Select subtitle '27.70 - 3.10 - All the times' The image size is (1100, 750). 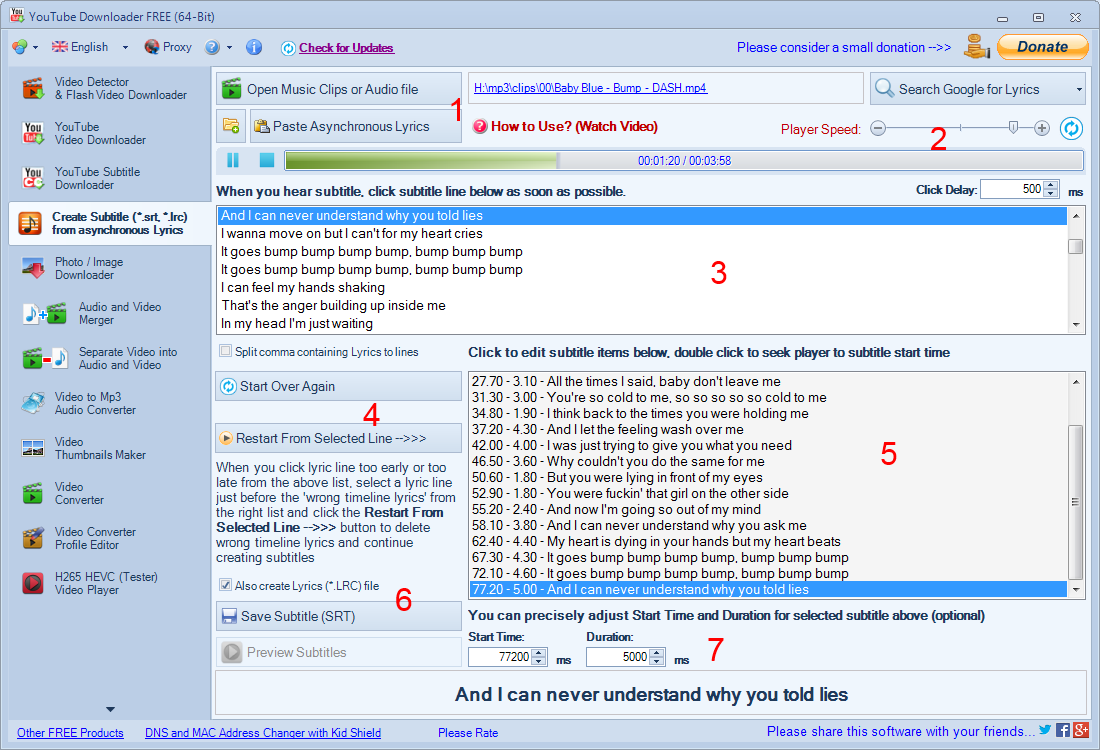tap(768, 382)
